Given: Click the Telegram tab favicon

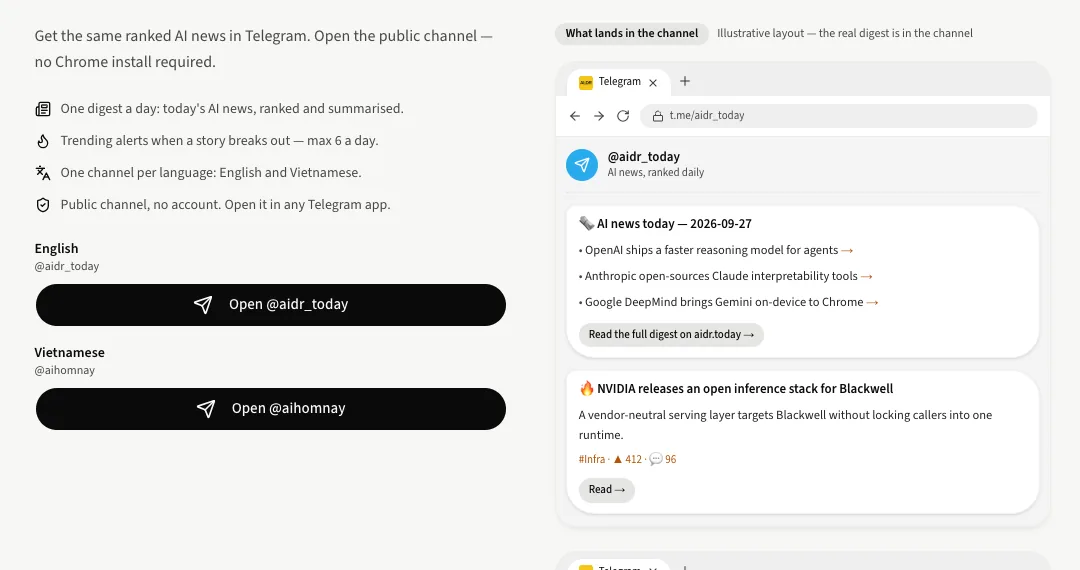Looking at the screenshot, I should coord(585,83).
